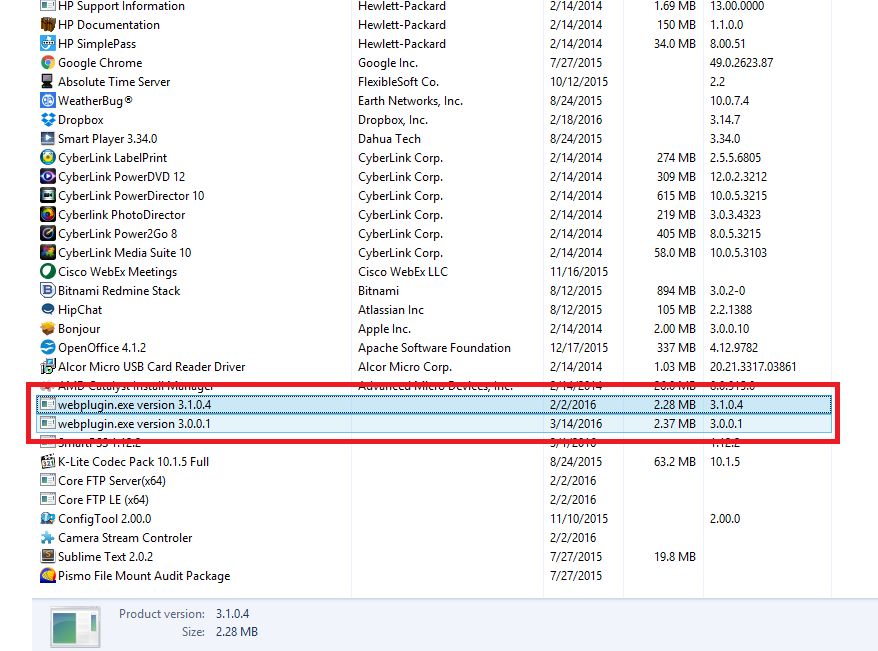Viewport: 878px width, 651px height.
Task: Click publisher Earth Networks, Inc.
Action: 410,101
